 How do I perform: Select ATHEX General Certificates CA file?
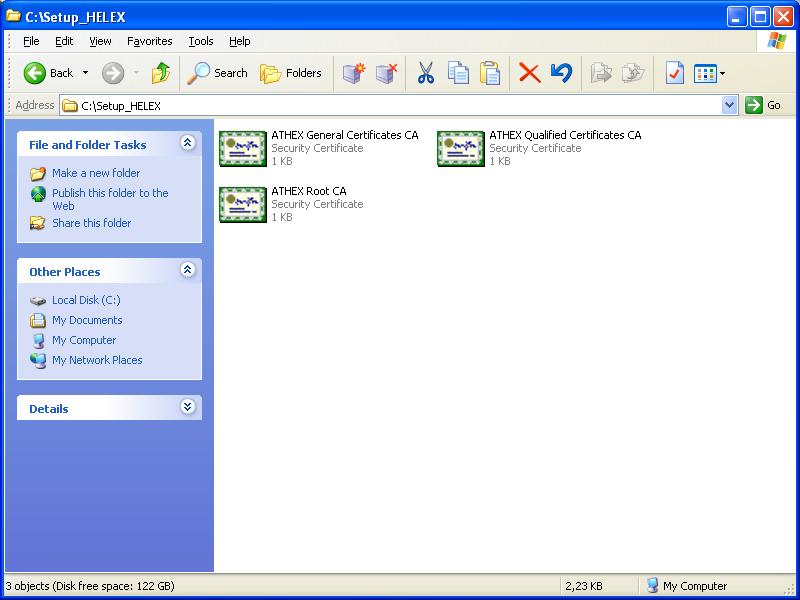coord(319,148)
